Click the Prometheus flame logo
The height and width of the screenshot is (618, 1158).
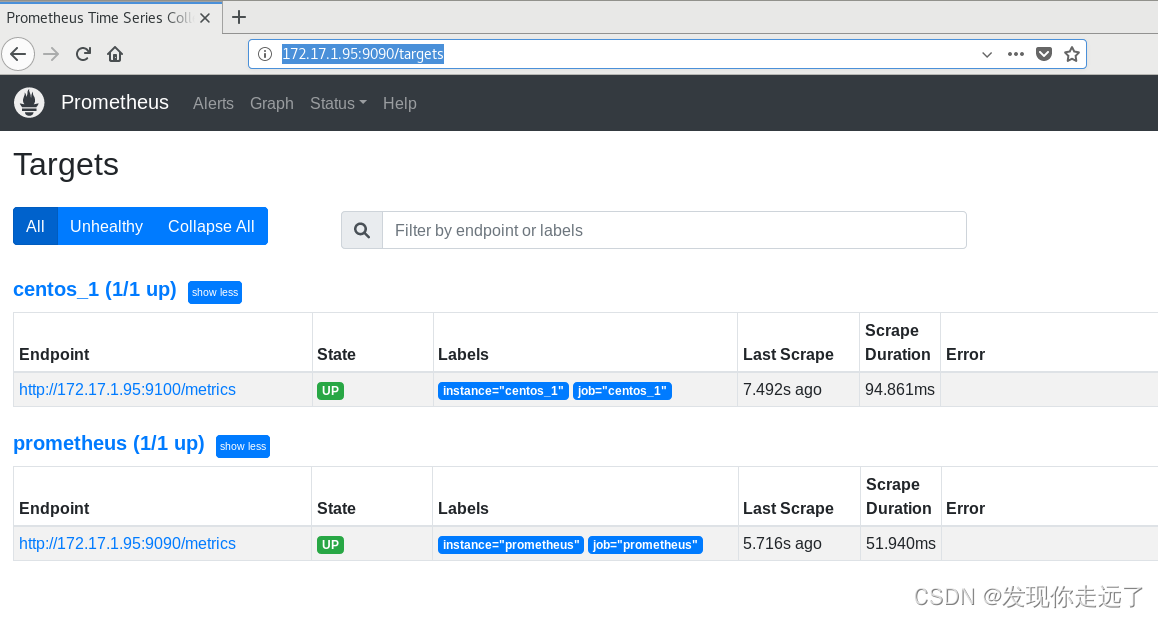pyautogui.click(x=30, y=103)
